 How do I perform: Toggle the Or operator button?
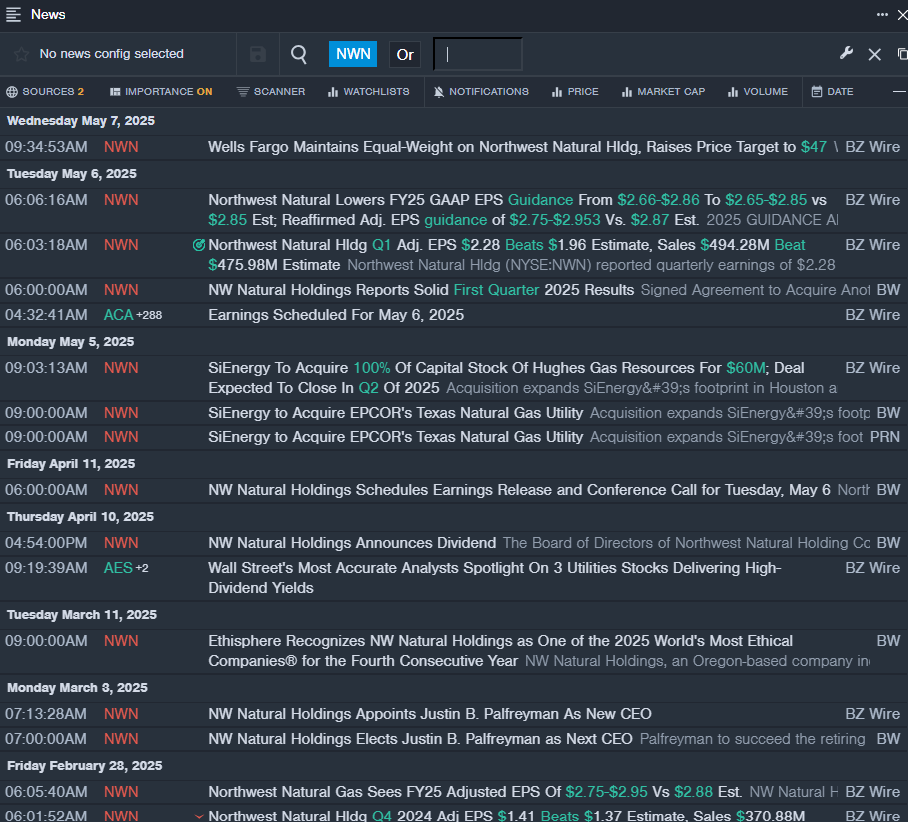tap(405, 54)
